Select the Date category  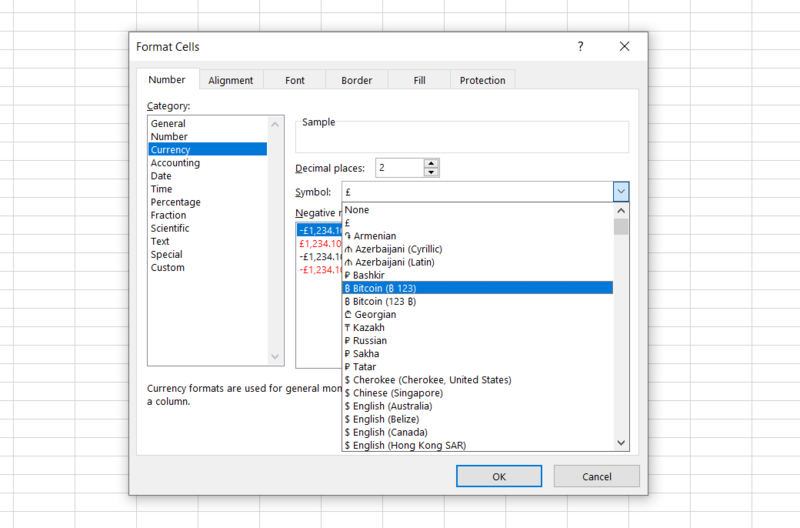pyautogui.click(x=208, y=176)
